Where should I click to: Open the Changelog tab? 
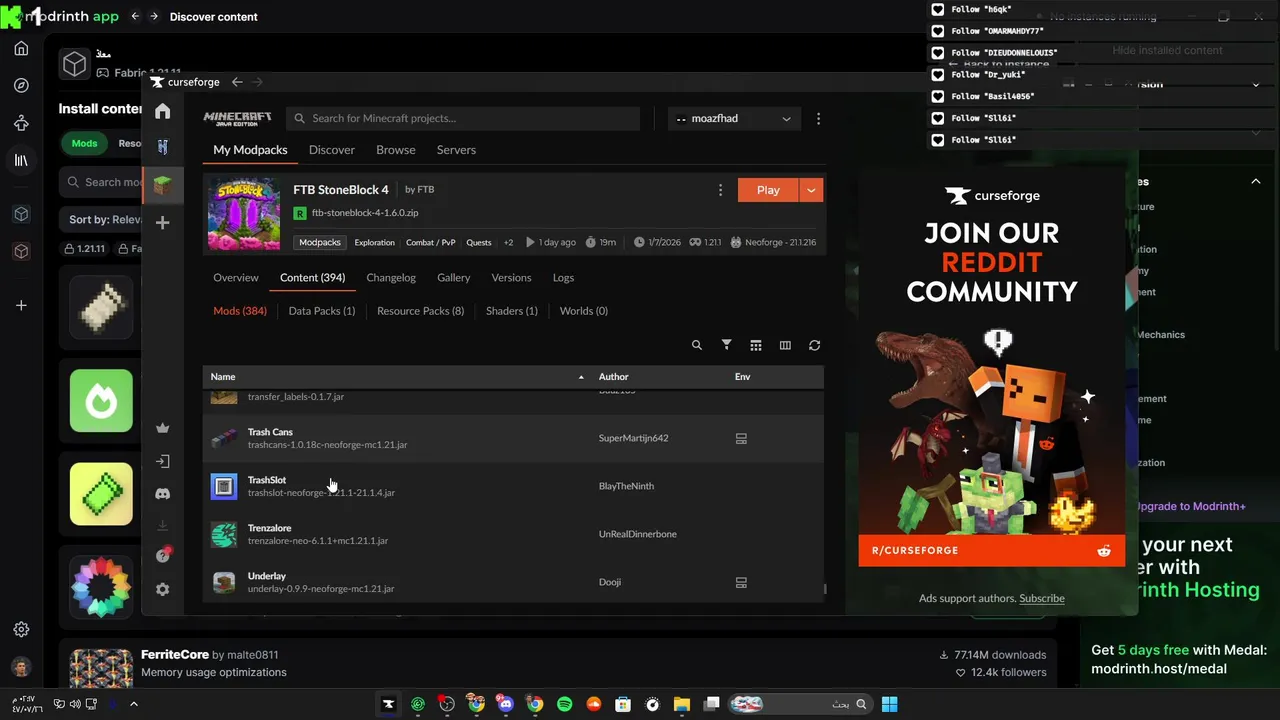point(391,278)
